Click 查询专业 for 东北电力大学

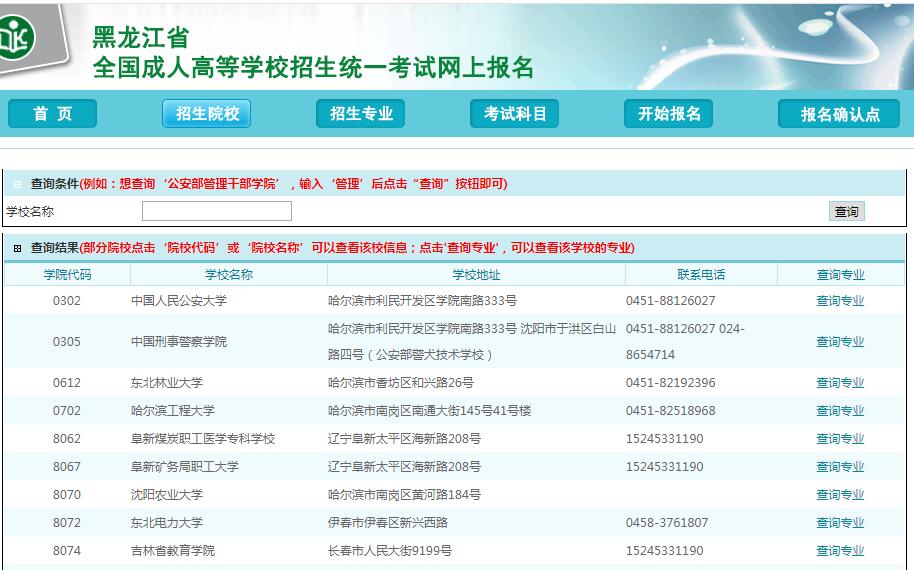tap(840, 523)
